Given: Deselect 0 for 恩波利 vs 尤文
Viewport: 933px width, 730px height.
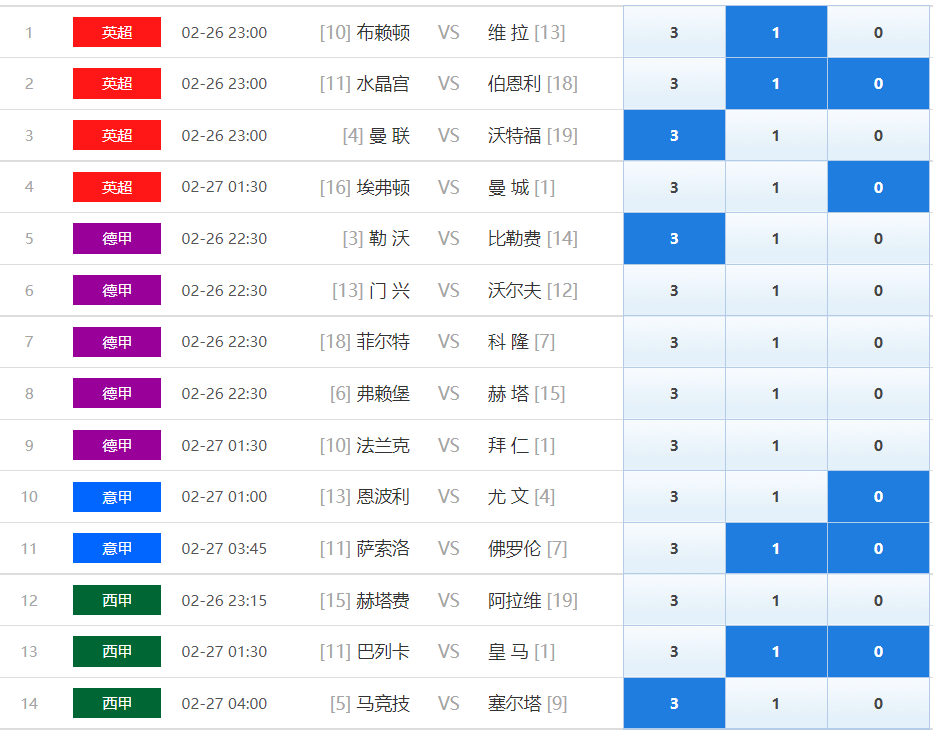Looking at the screenshot, I should point(878,497).
